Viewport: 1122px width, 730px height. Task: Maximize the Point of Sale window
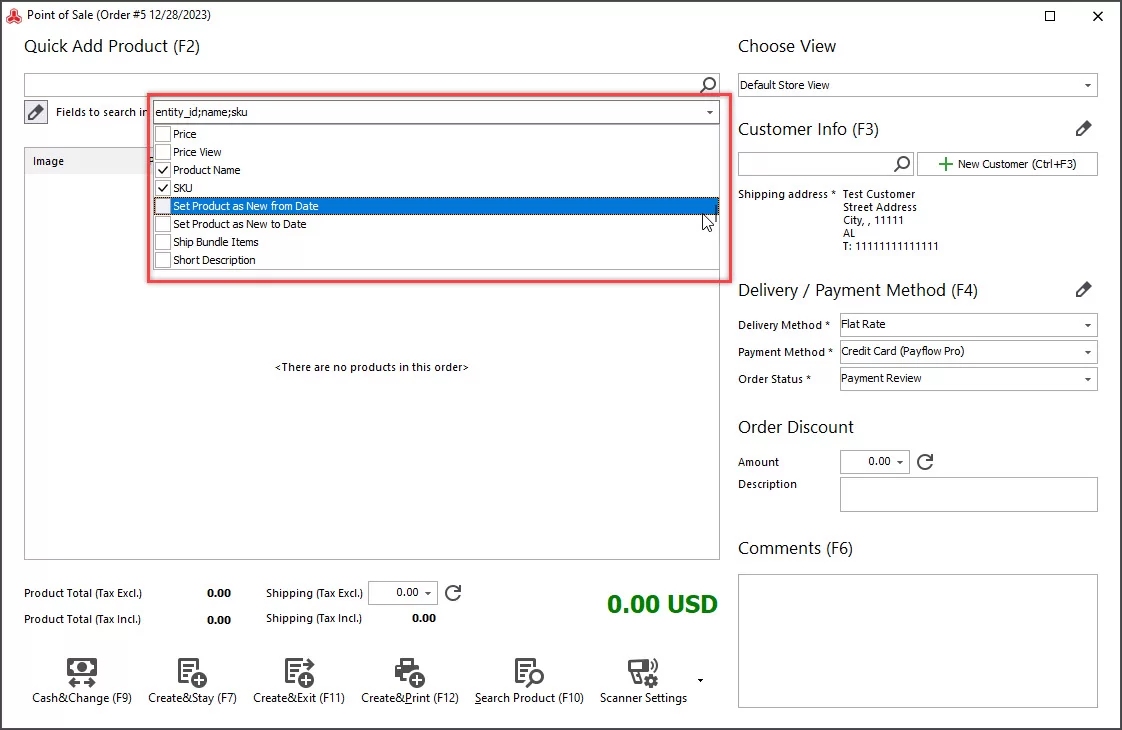(1050, 16)
